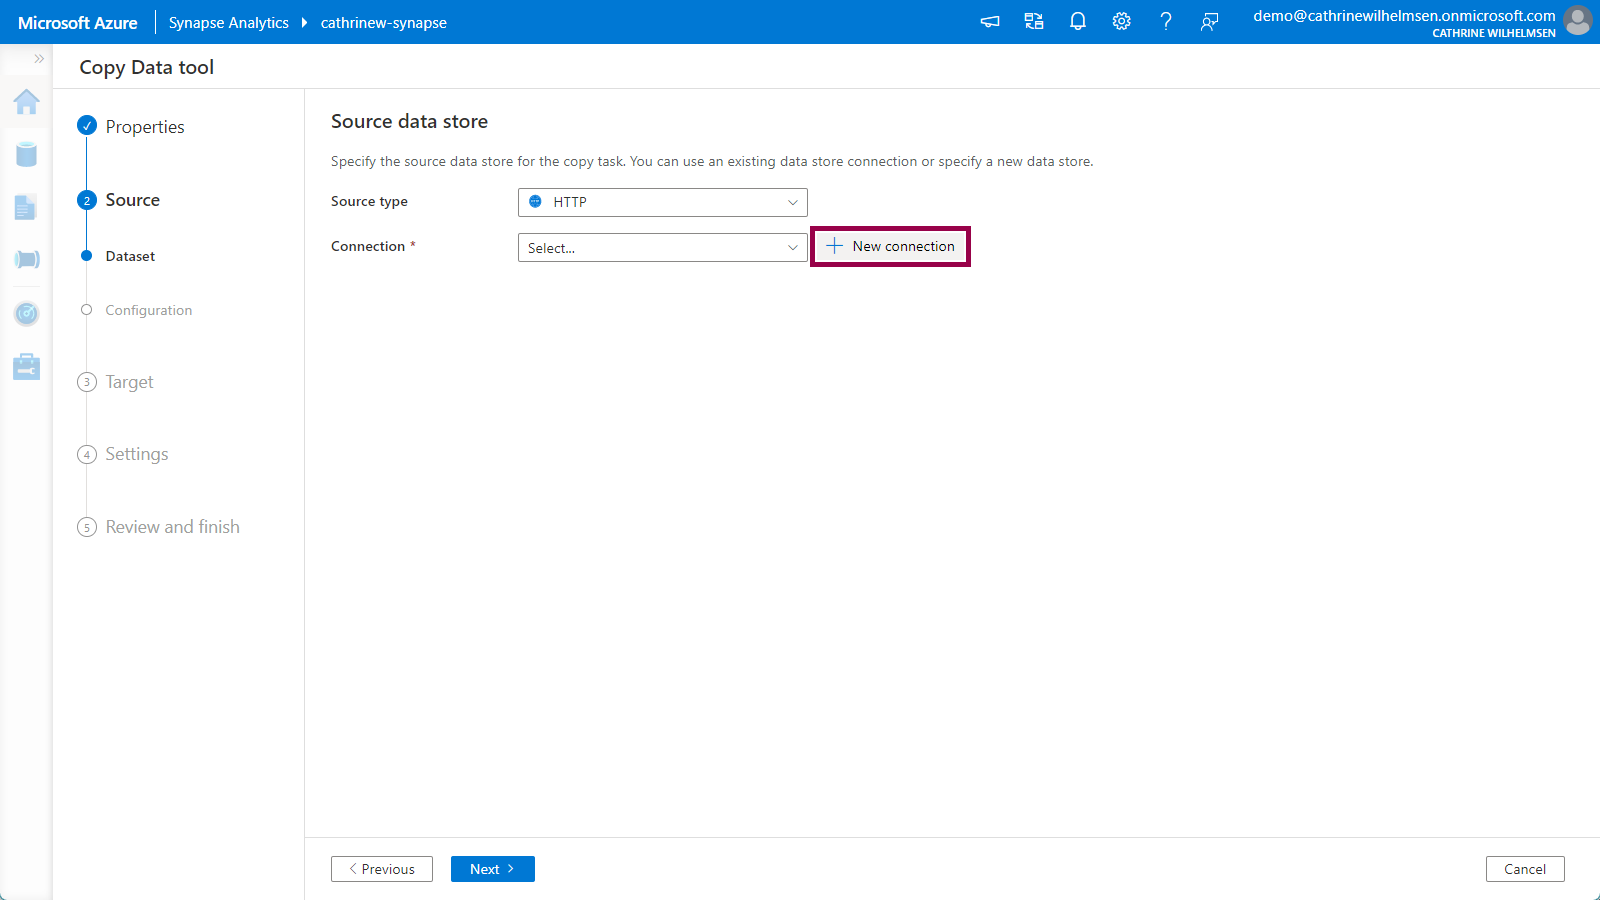The width and height of the screenshot is (1600, 900).
Task: Open the Monitor hub gauge icon
Action: [x=27, y=314]
